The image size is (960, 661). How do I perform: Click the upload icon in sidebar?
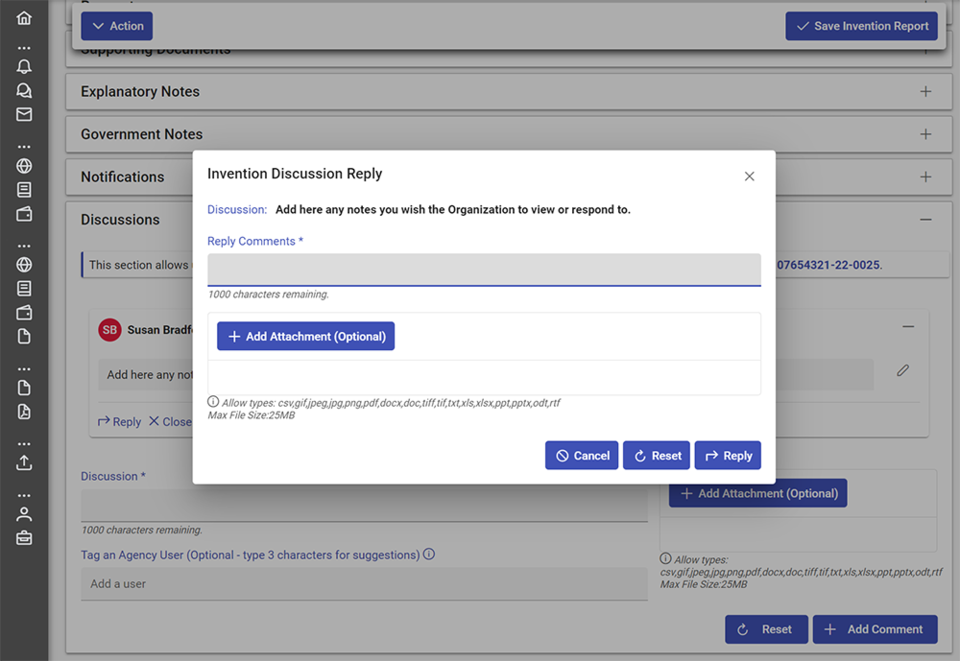point(24,463)
